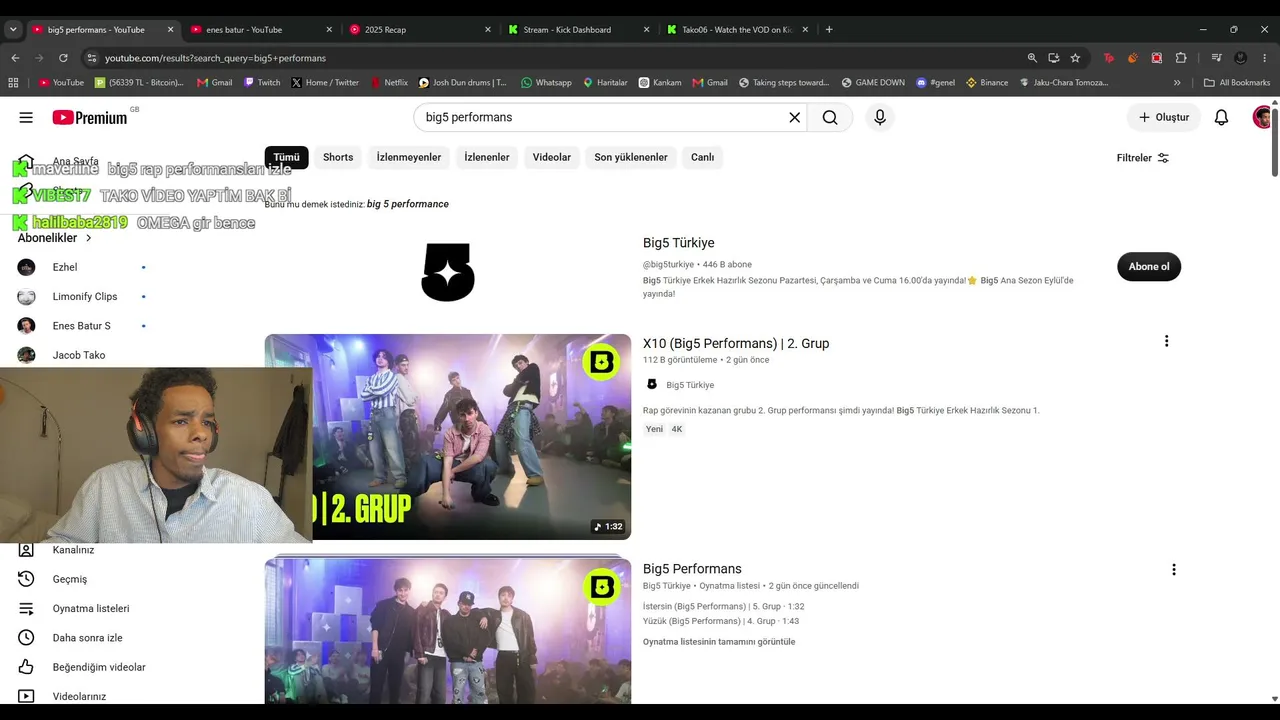Select the Videolar filter chip
Screen dimensions: 1280x720
tap(552, 157)
